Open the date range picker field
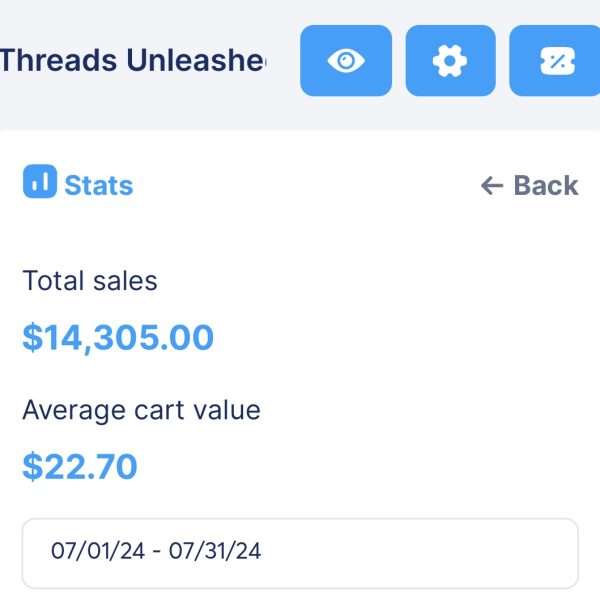600x600 pixels. (300, 552)
